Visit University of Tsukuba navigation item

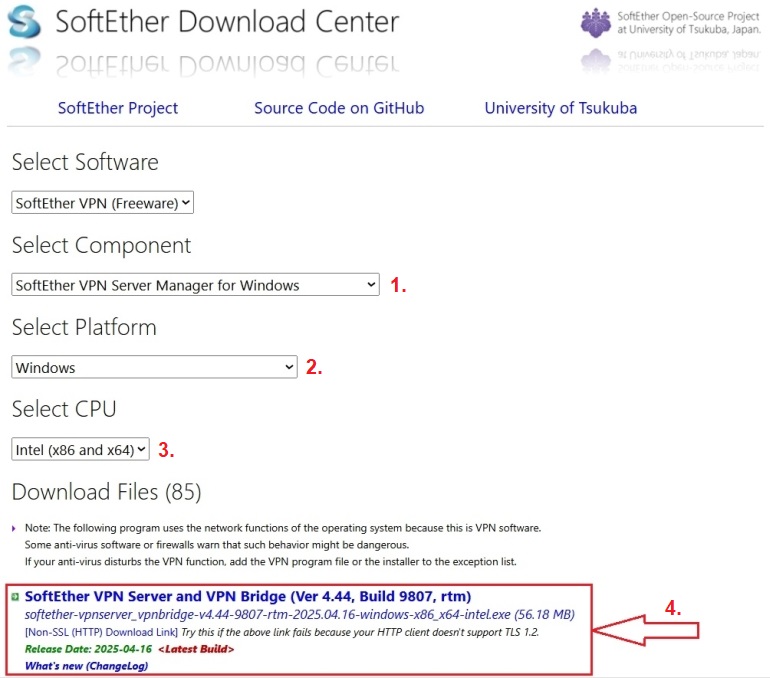click(x=560, y=108)
